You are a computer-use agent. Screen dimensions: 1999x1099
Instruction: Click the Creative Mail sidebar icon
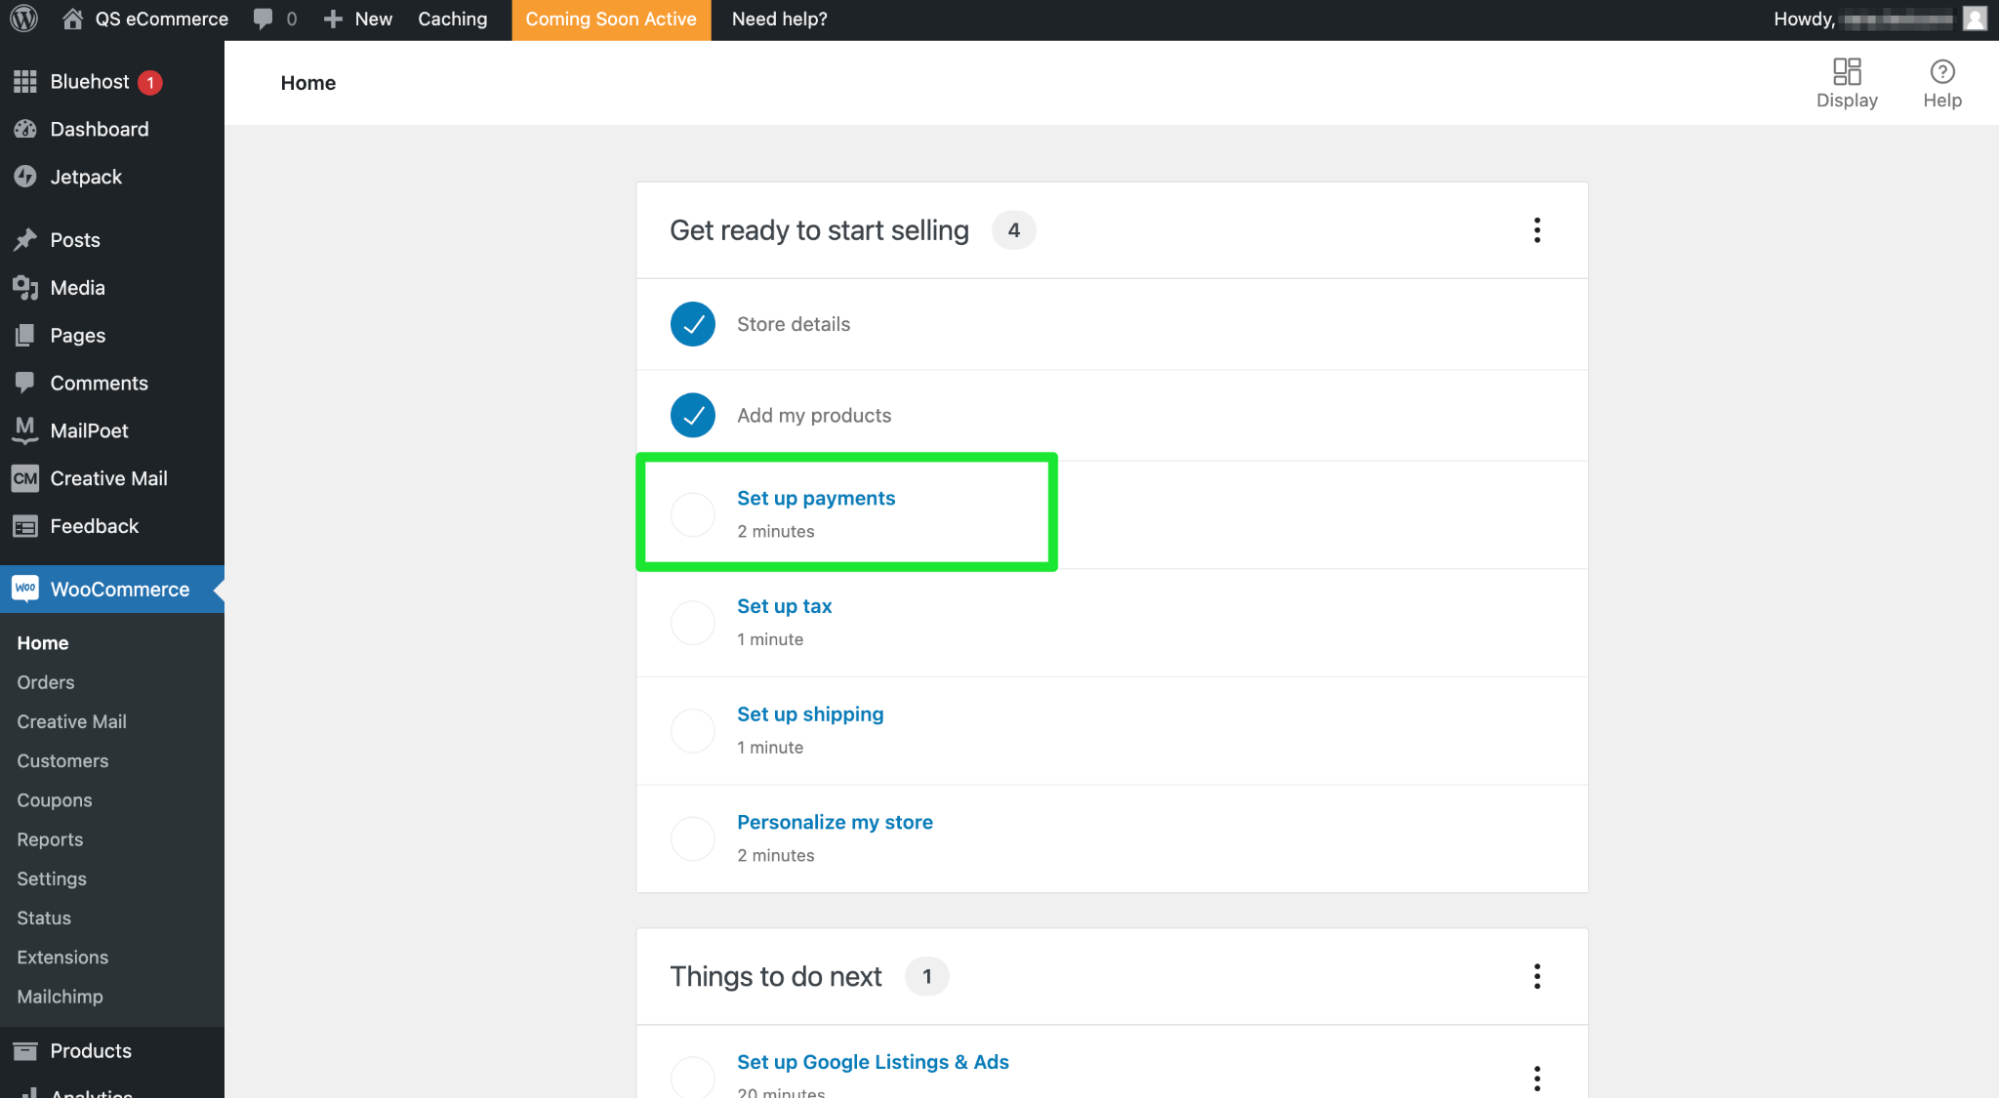click(25, 478)
